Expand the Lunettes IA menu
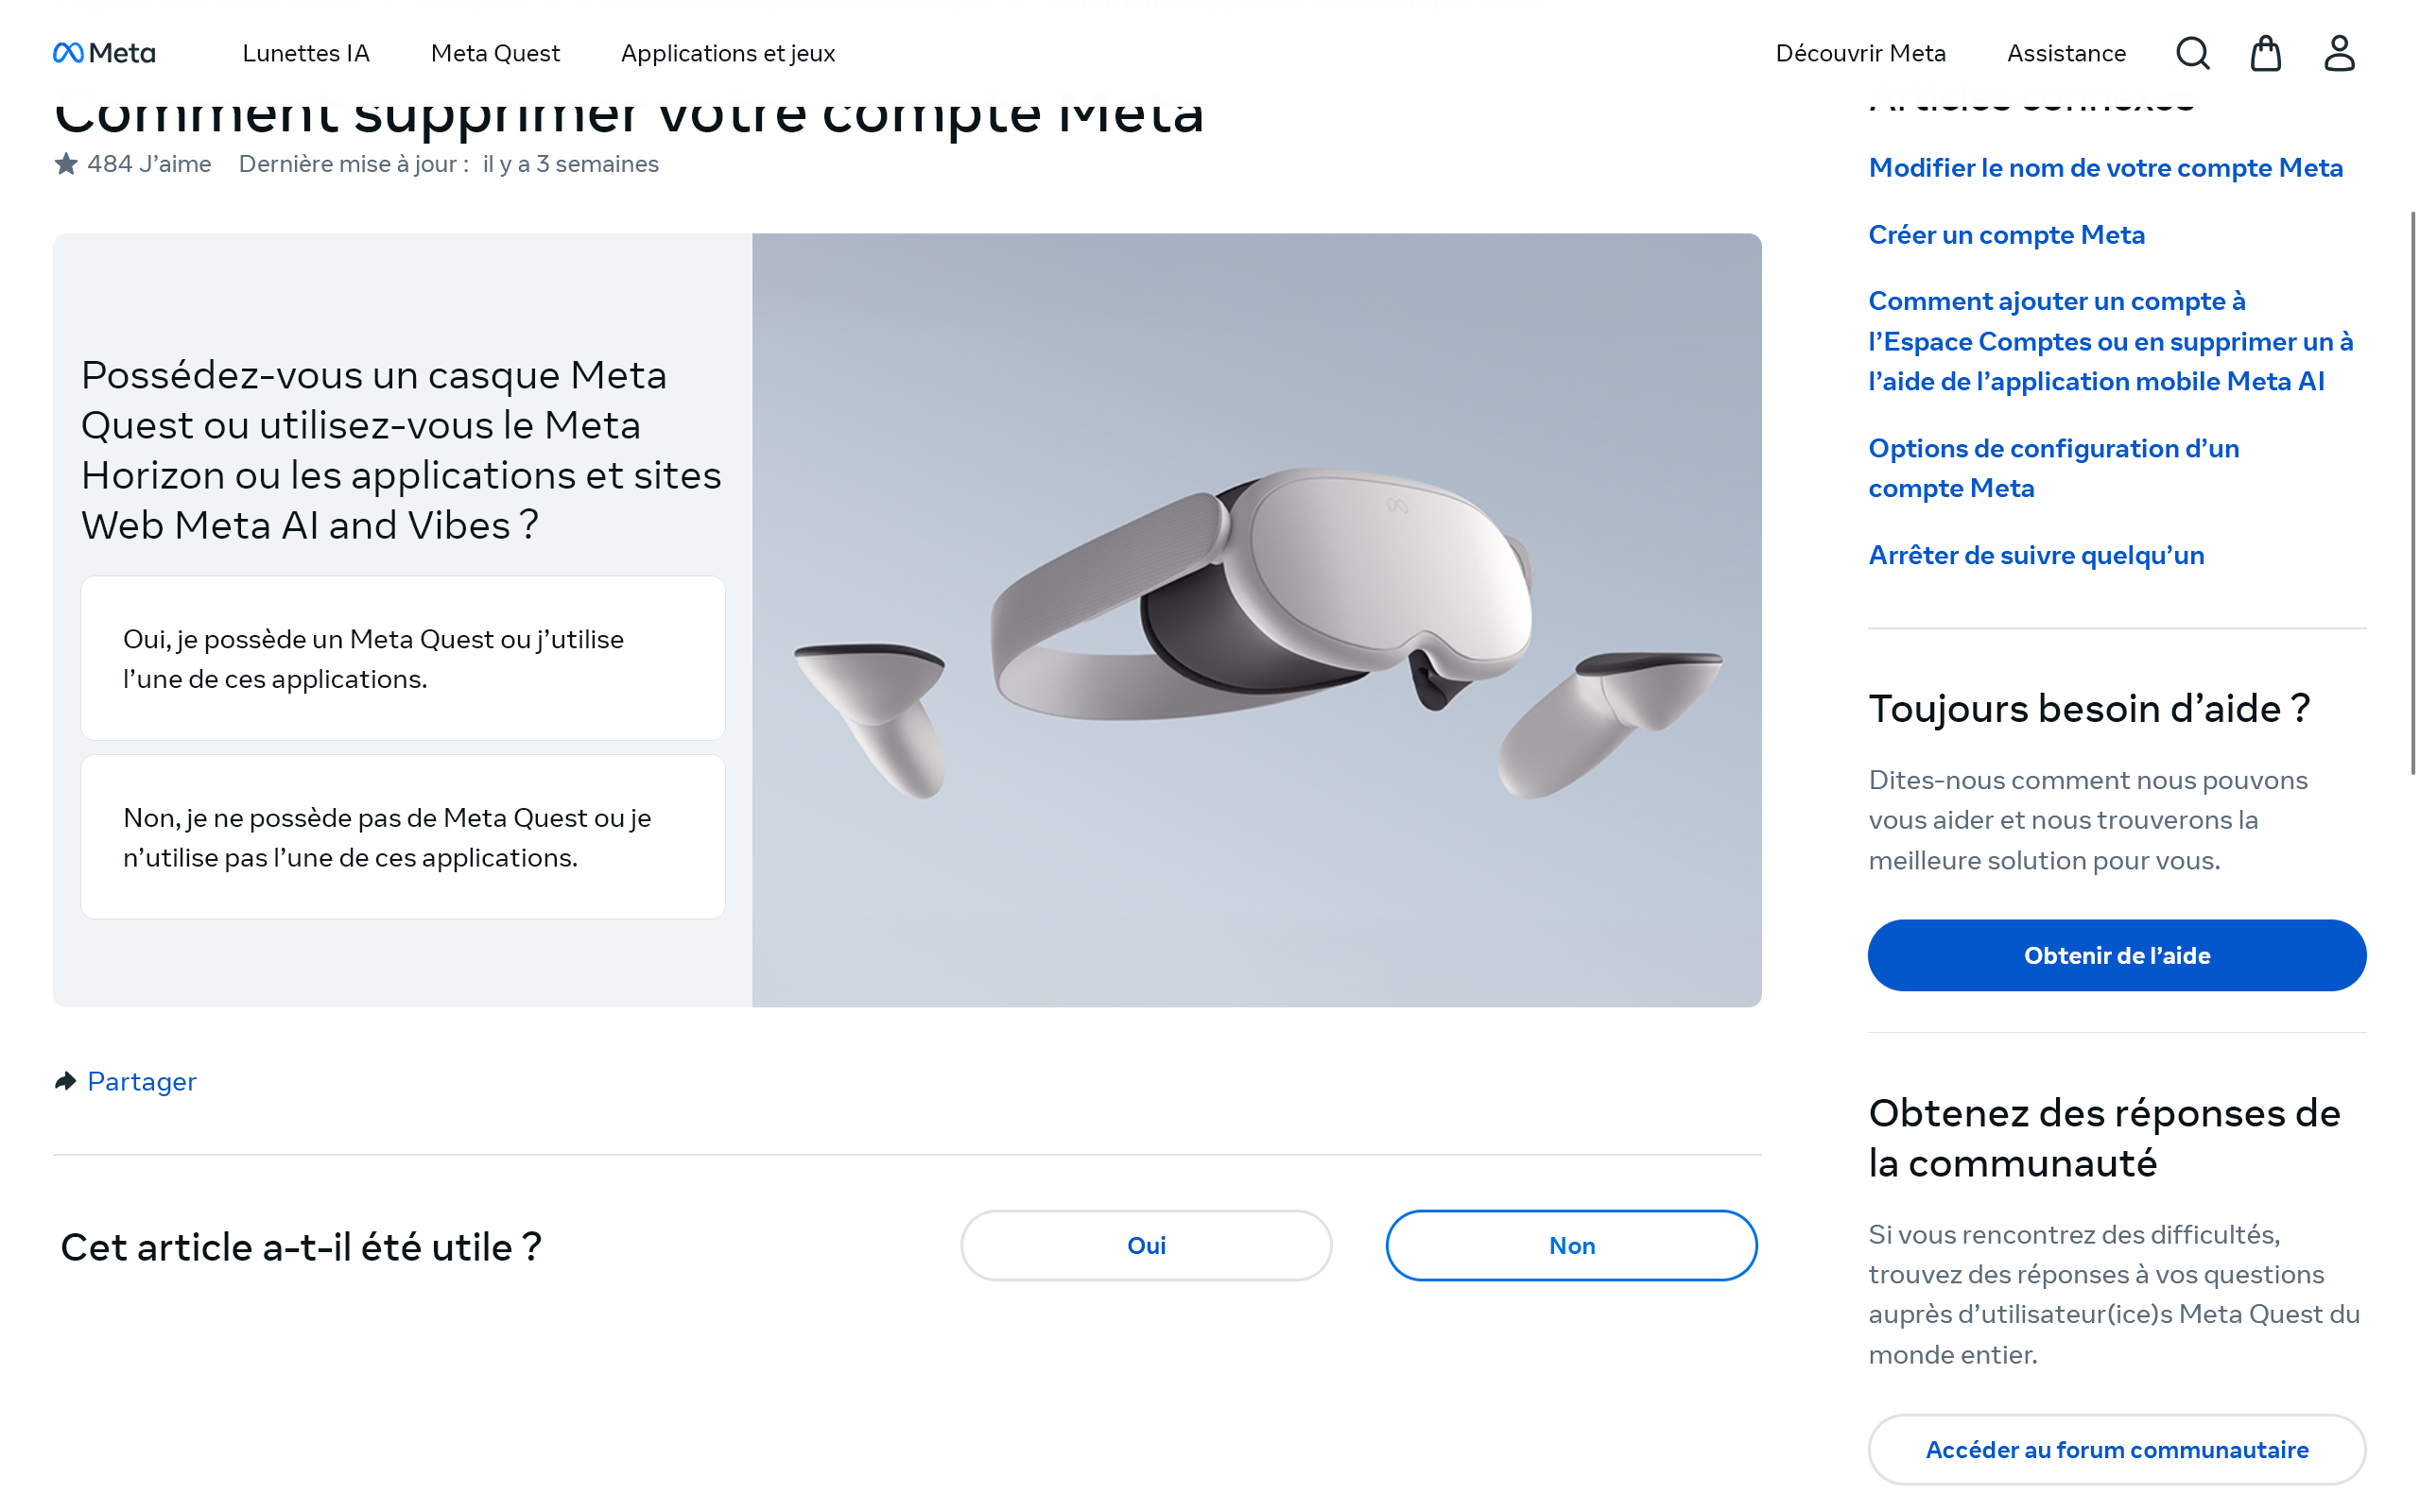This screenshot has height=1512, width=2420. 305,53
